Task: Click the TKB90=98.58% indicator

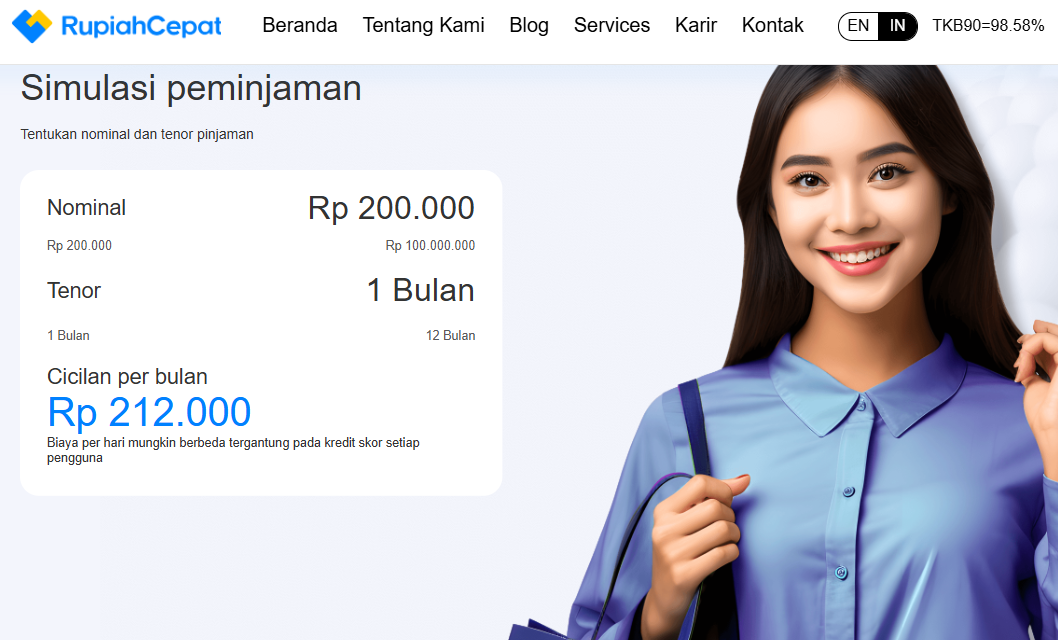Action: tap(988, 26)
